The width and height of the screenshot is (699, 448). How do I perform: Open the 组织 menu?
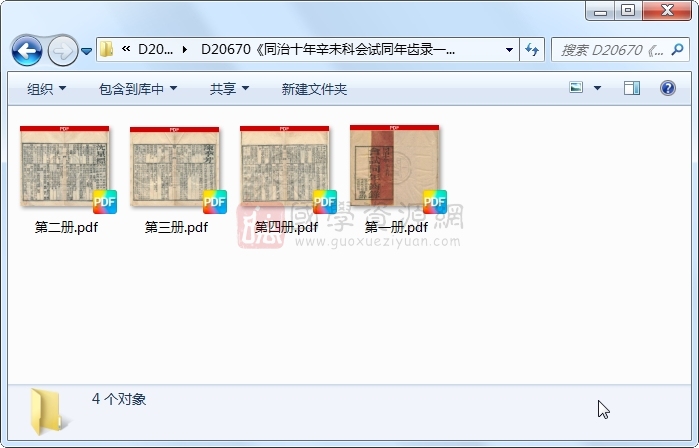tap(46, 89)
